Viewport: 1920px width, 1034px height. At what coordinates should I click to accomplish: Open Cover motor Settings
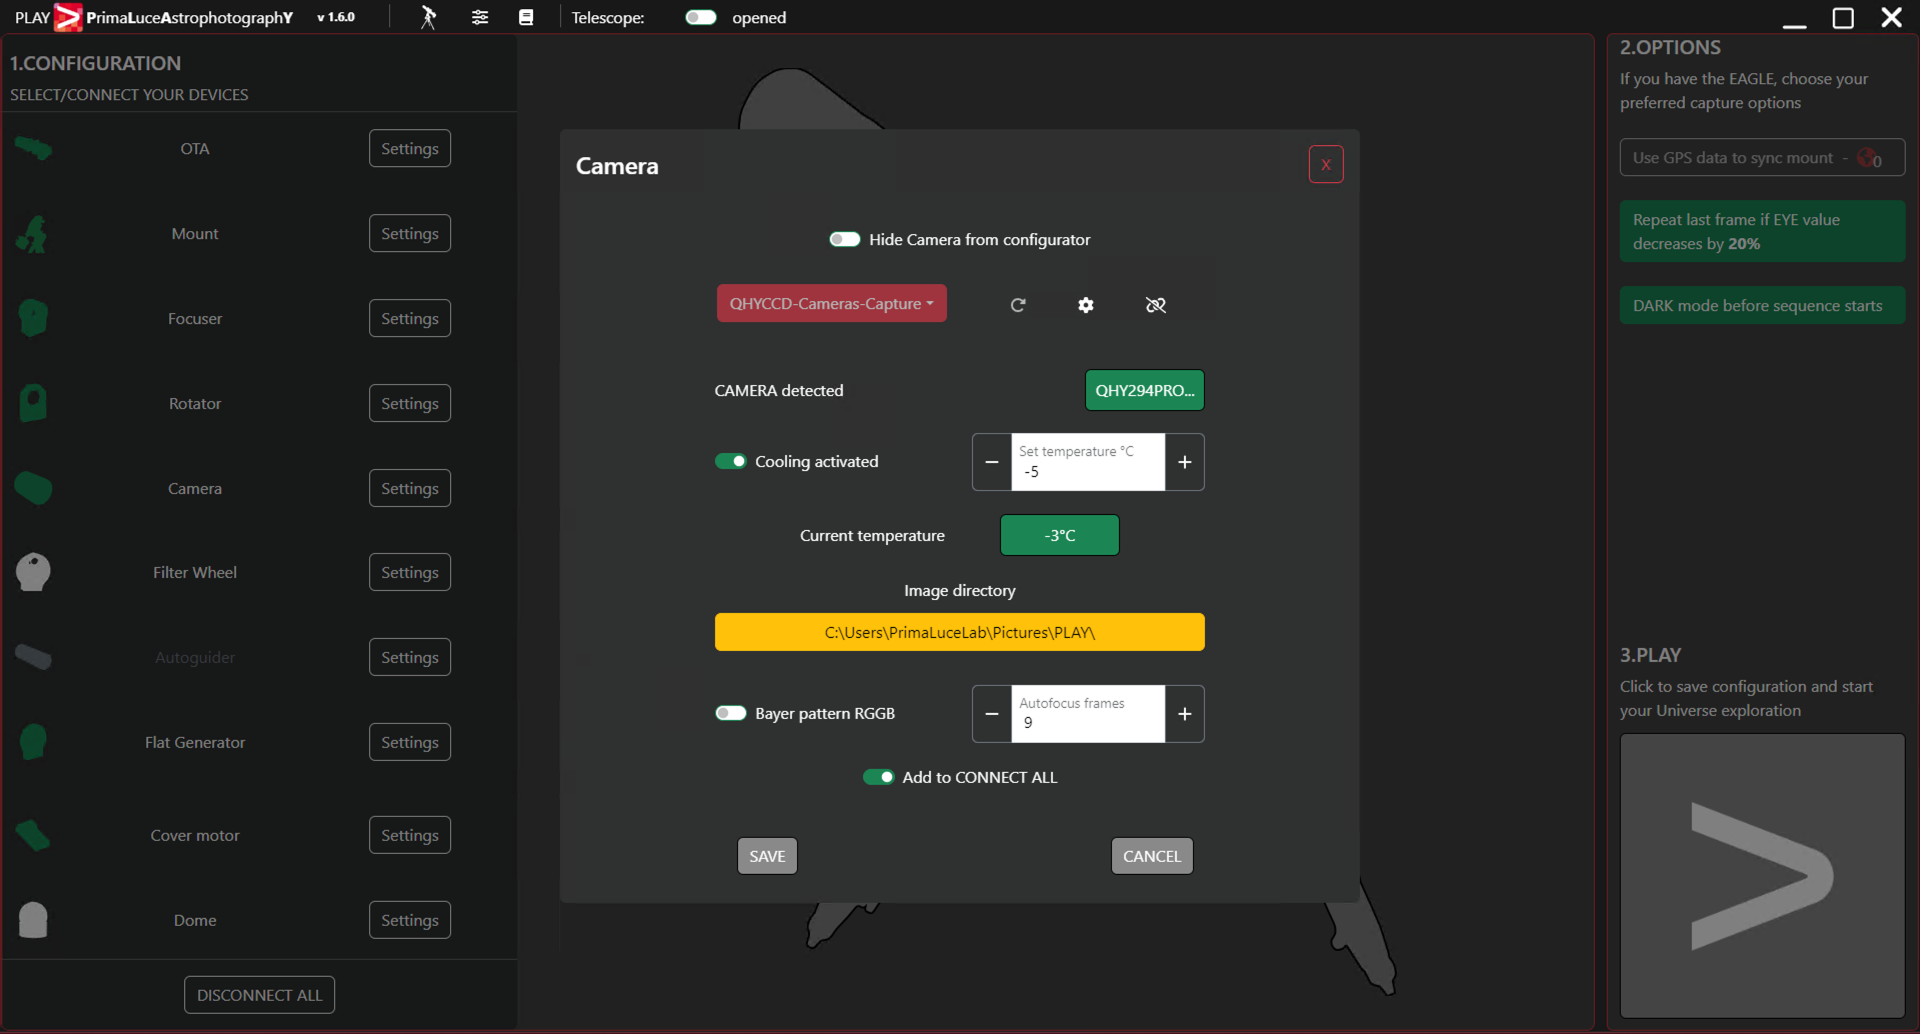point(410,836)
